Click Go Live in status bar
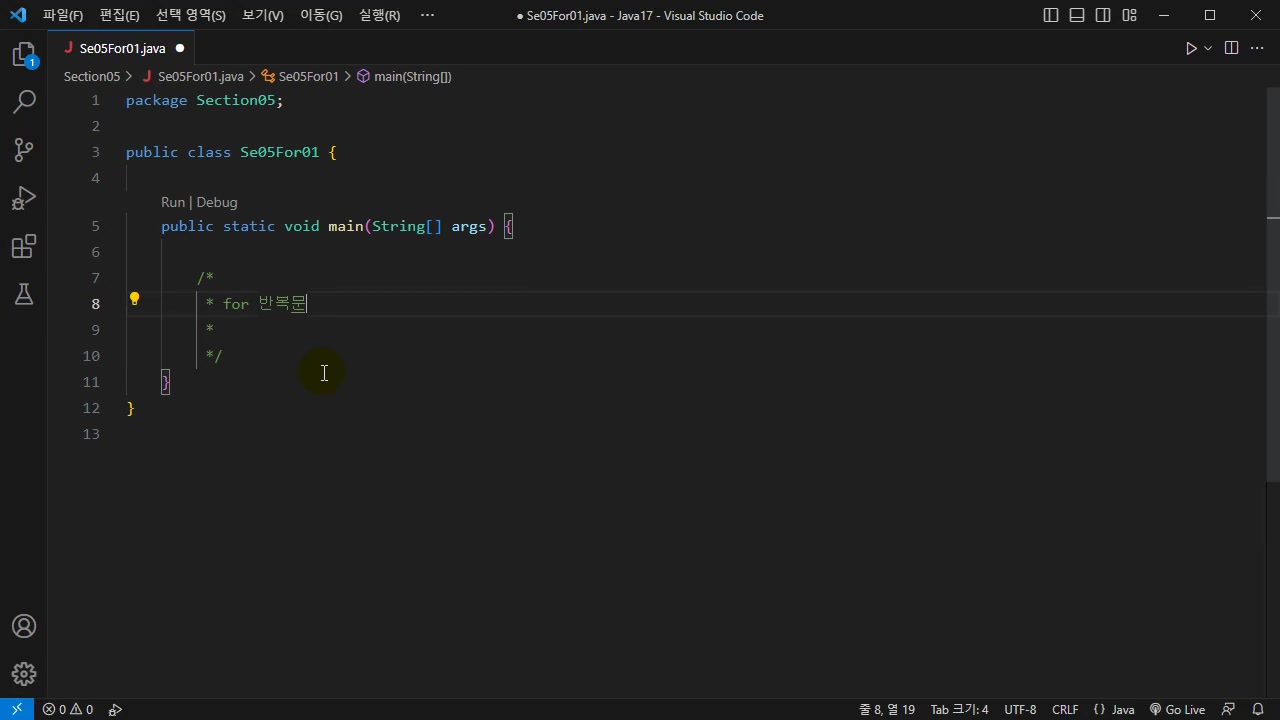The image size is (1280, 720). pyautogui.click(x=1177, y=709)
